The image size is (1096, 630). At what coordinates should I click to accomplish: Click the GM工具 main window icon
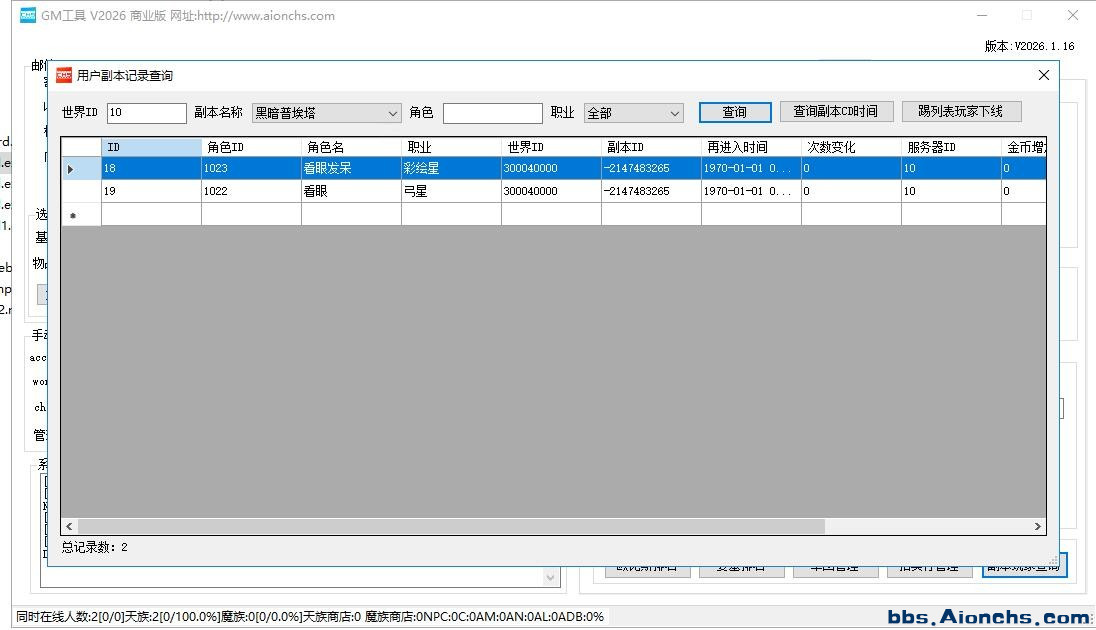click(28, 15)
